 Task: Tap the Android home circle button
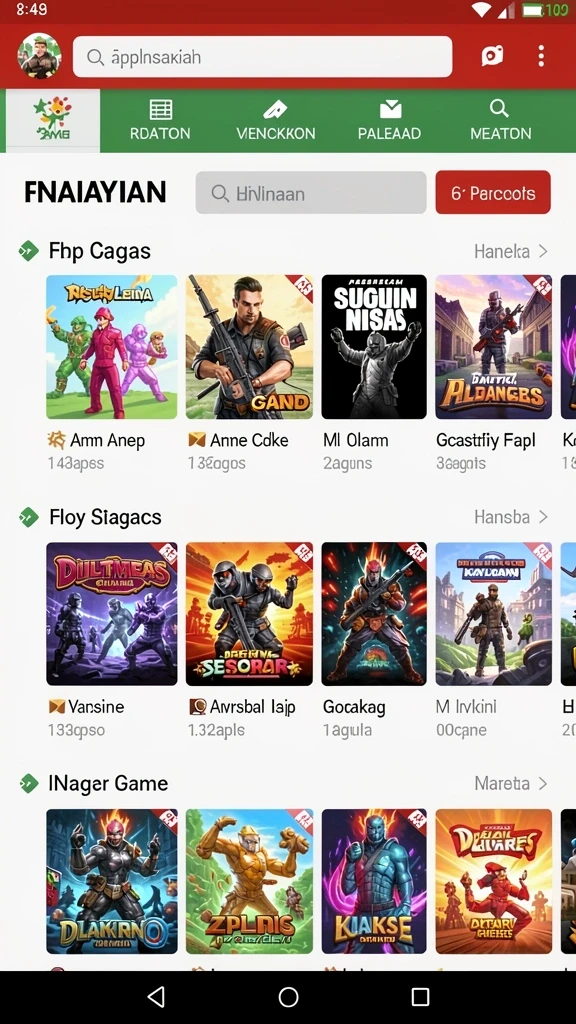click(288, 997)
